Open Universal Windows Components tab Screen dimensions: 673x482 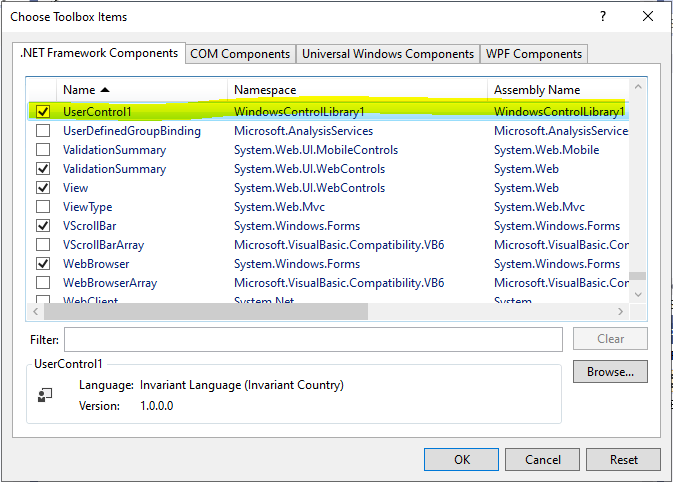point(388,54)
